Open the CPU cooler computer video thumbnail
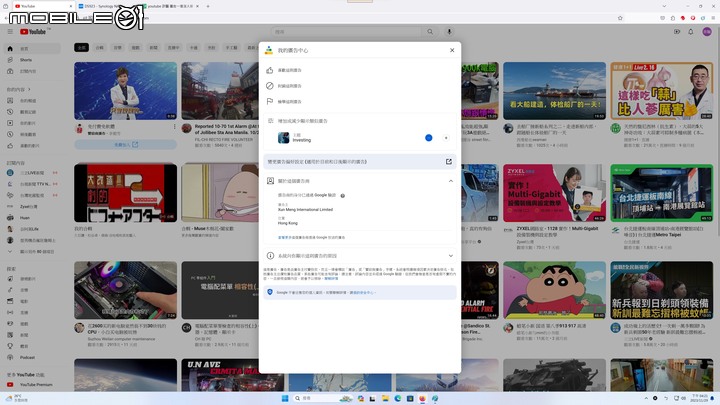This screenshot has height=405, width=720. coord(125,290)
